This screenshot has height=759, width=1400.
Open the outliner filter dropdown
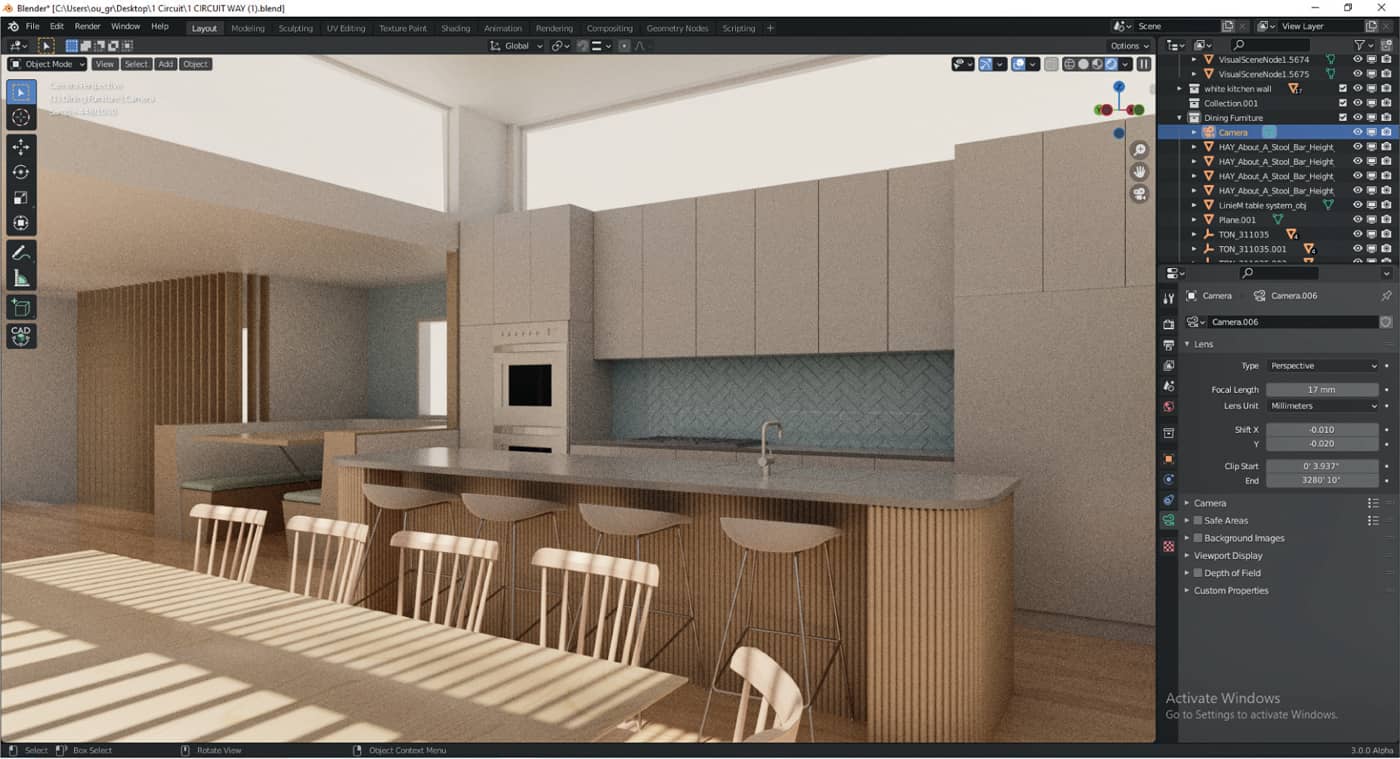[x=1362, y=45]
